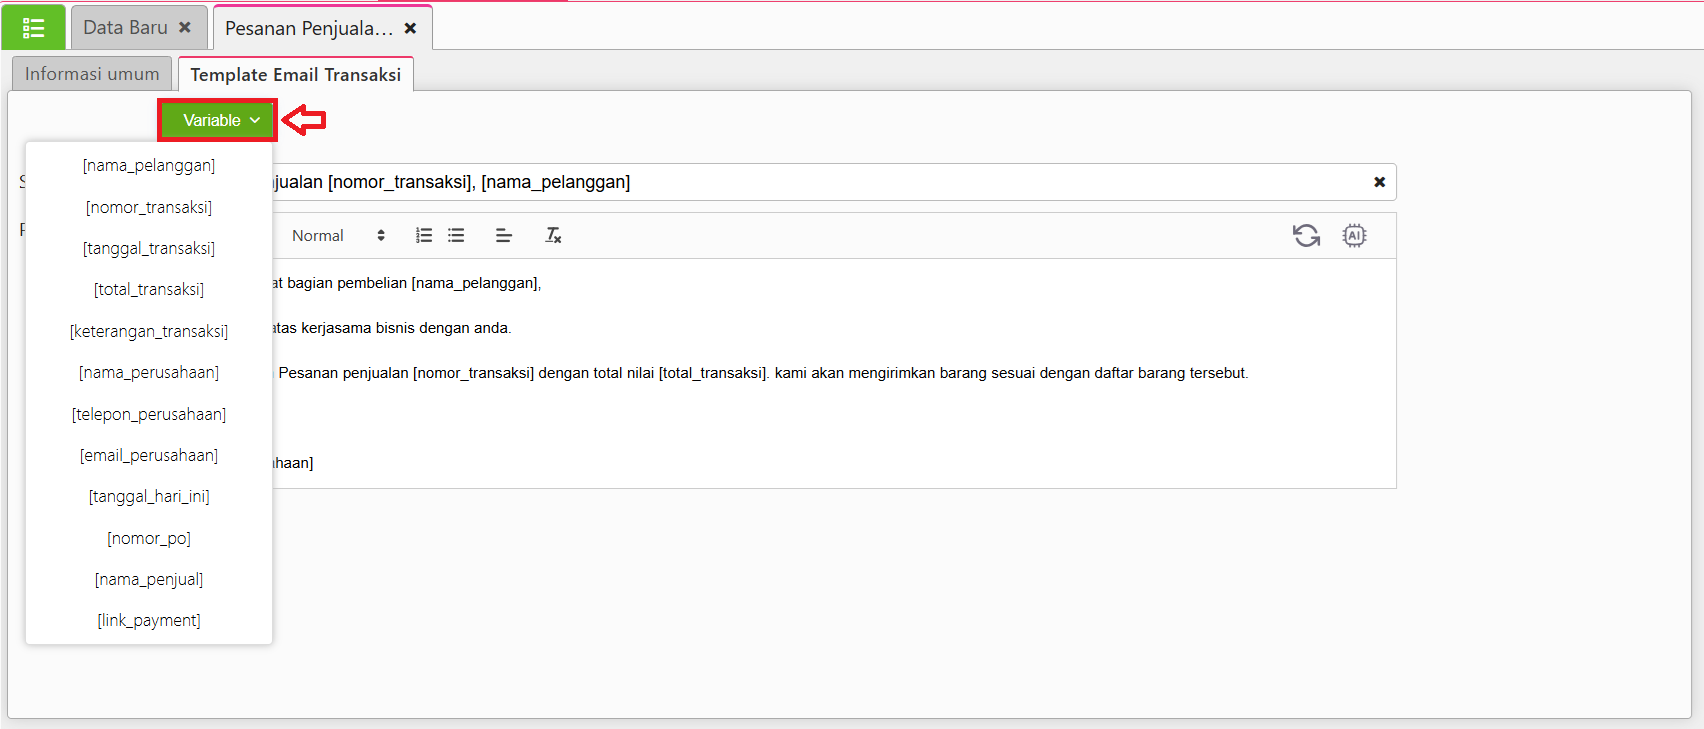The width and height of the screenshot is (1704, 729).
Task: Open the AI assistant chip icon
Action: pos(1354,236)
